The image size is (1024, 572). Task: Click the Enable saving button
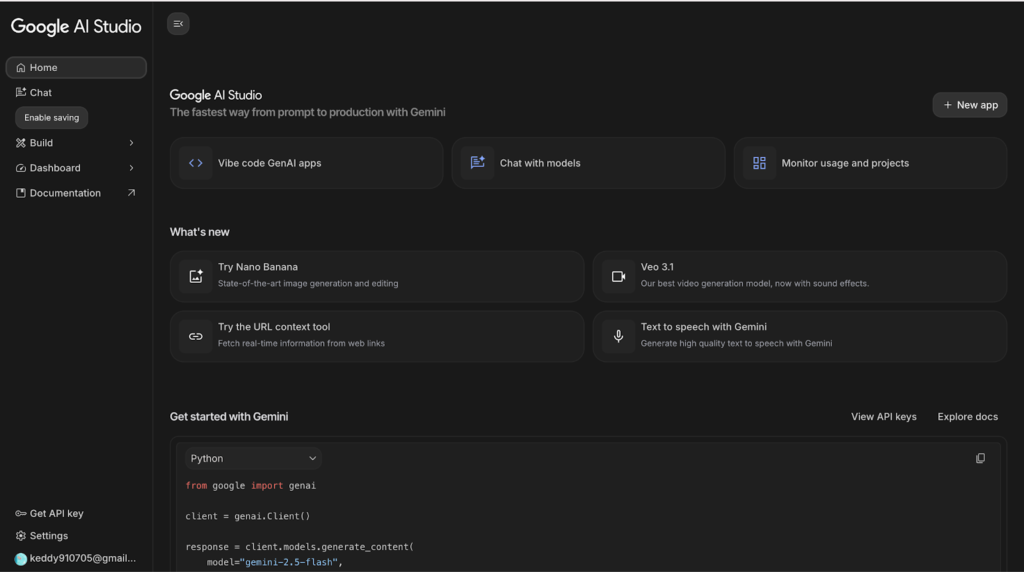click(52, 118)
